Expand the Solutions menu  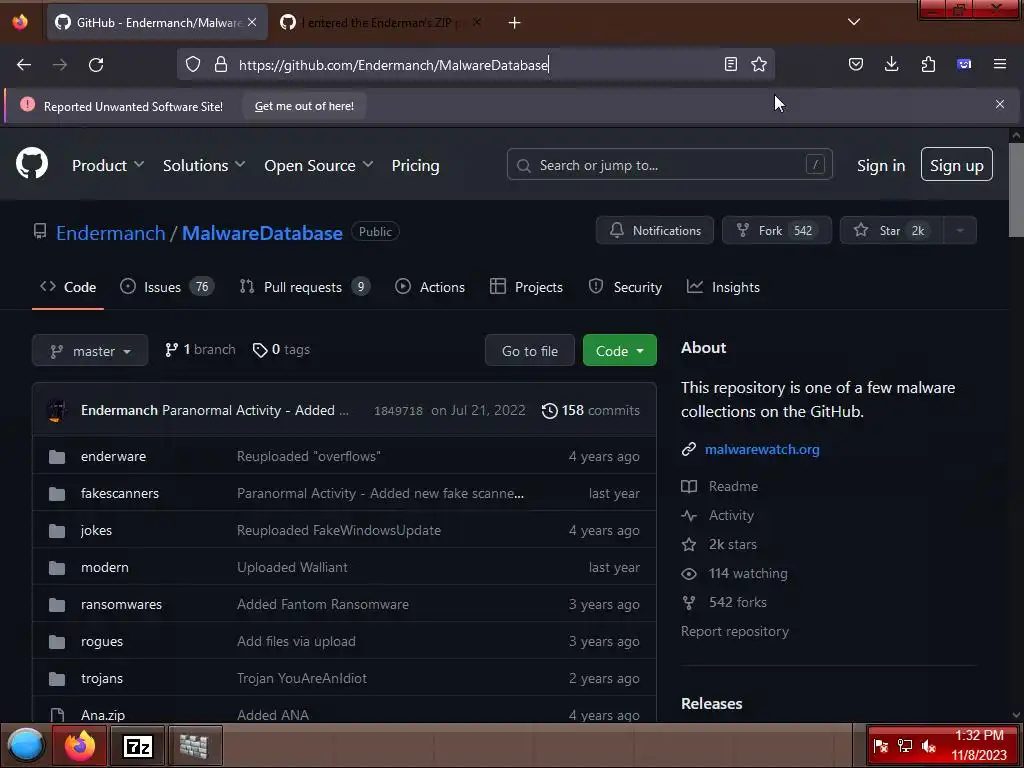pyautogui.click(x=204, y=165)
